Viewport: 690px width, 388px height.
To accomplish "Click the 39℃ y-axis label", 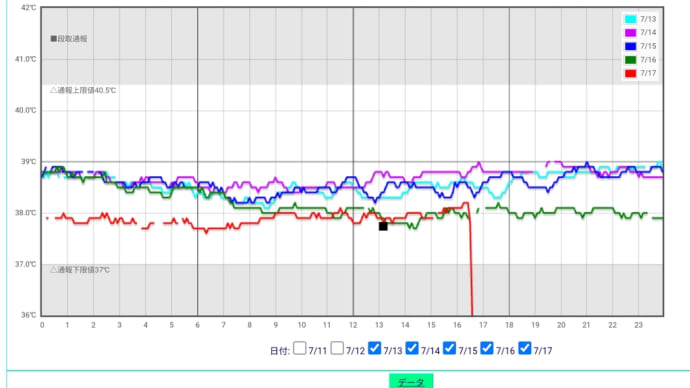I will tap(29, 162).
